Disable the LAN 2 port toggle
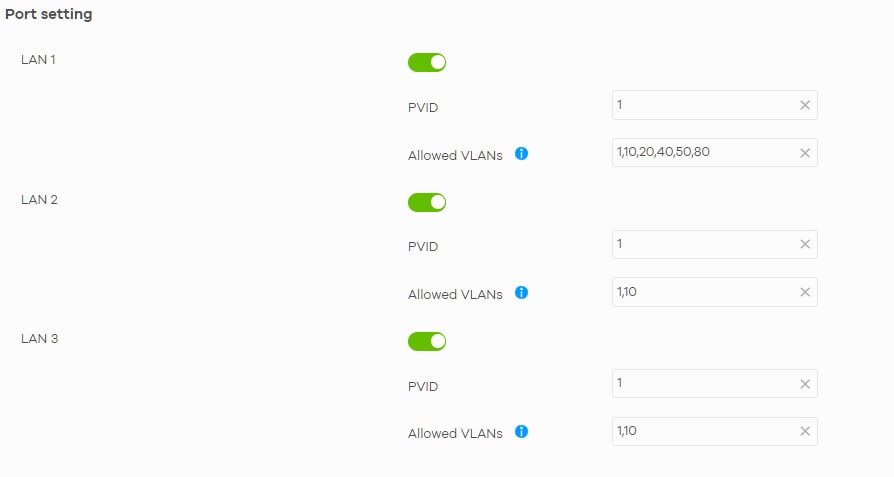The width and height of the screenshot is (894, 477). tap(427, 203)
